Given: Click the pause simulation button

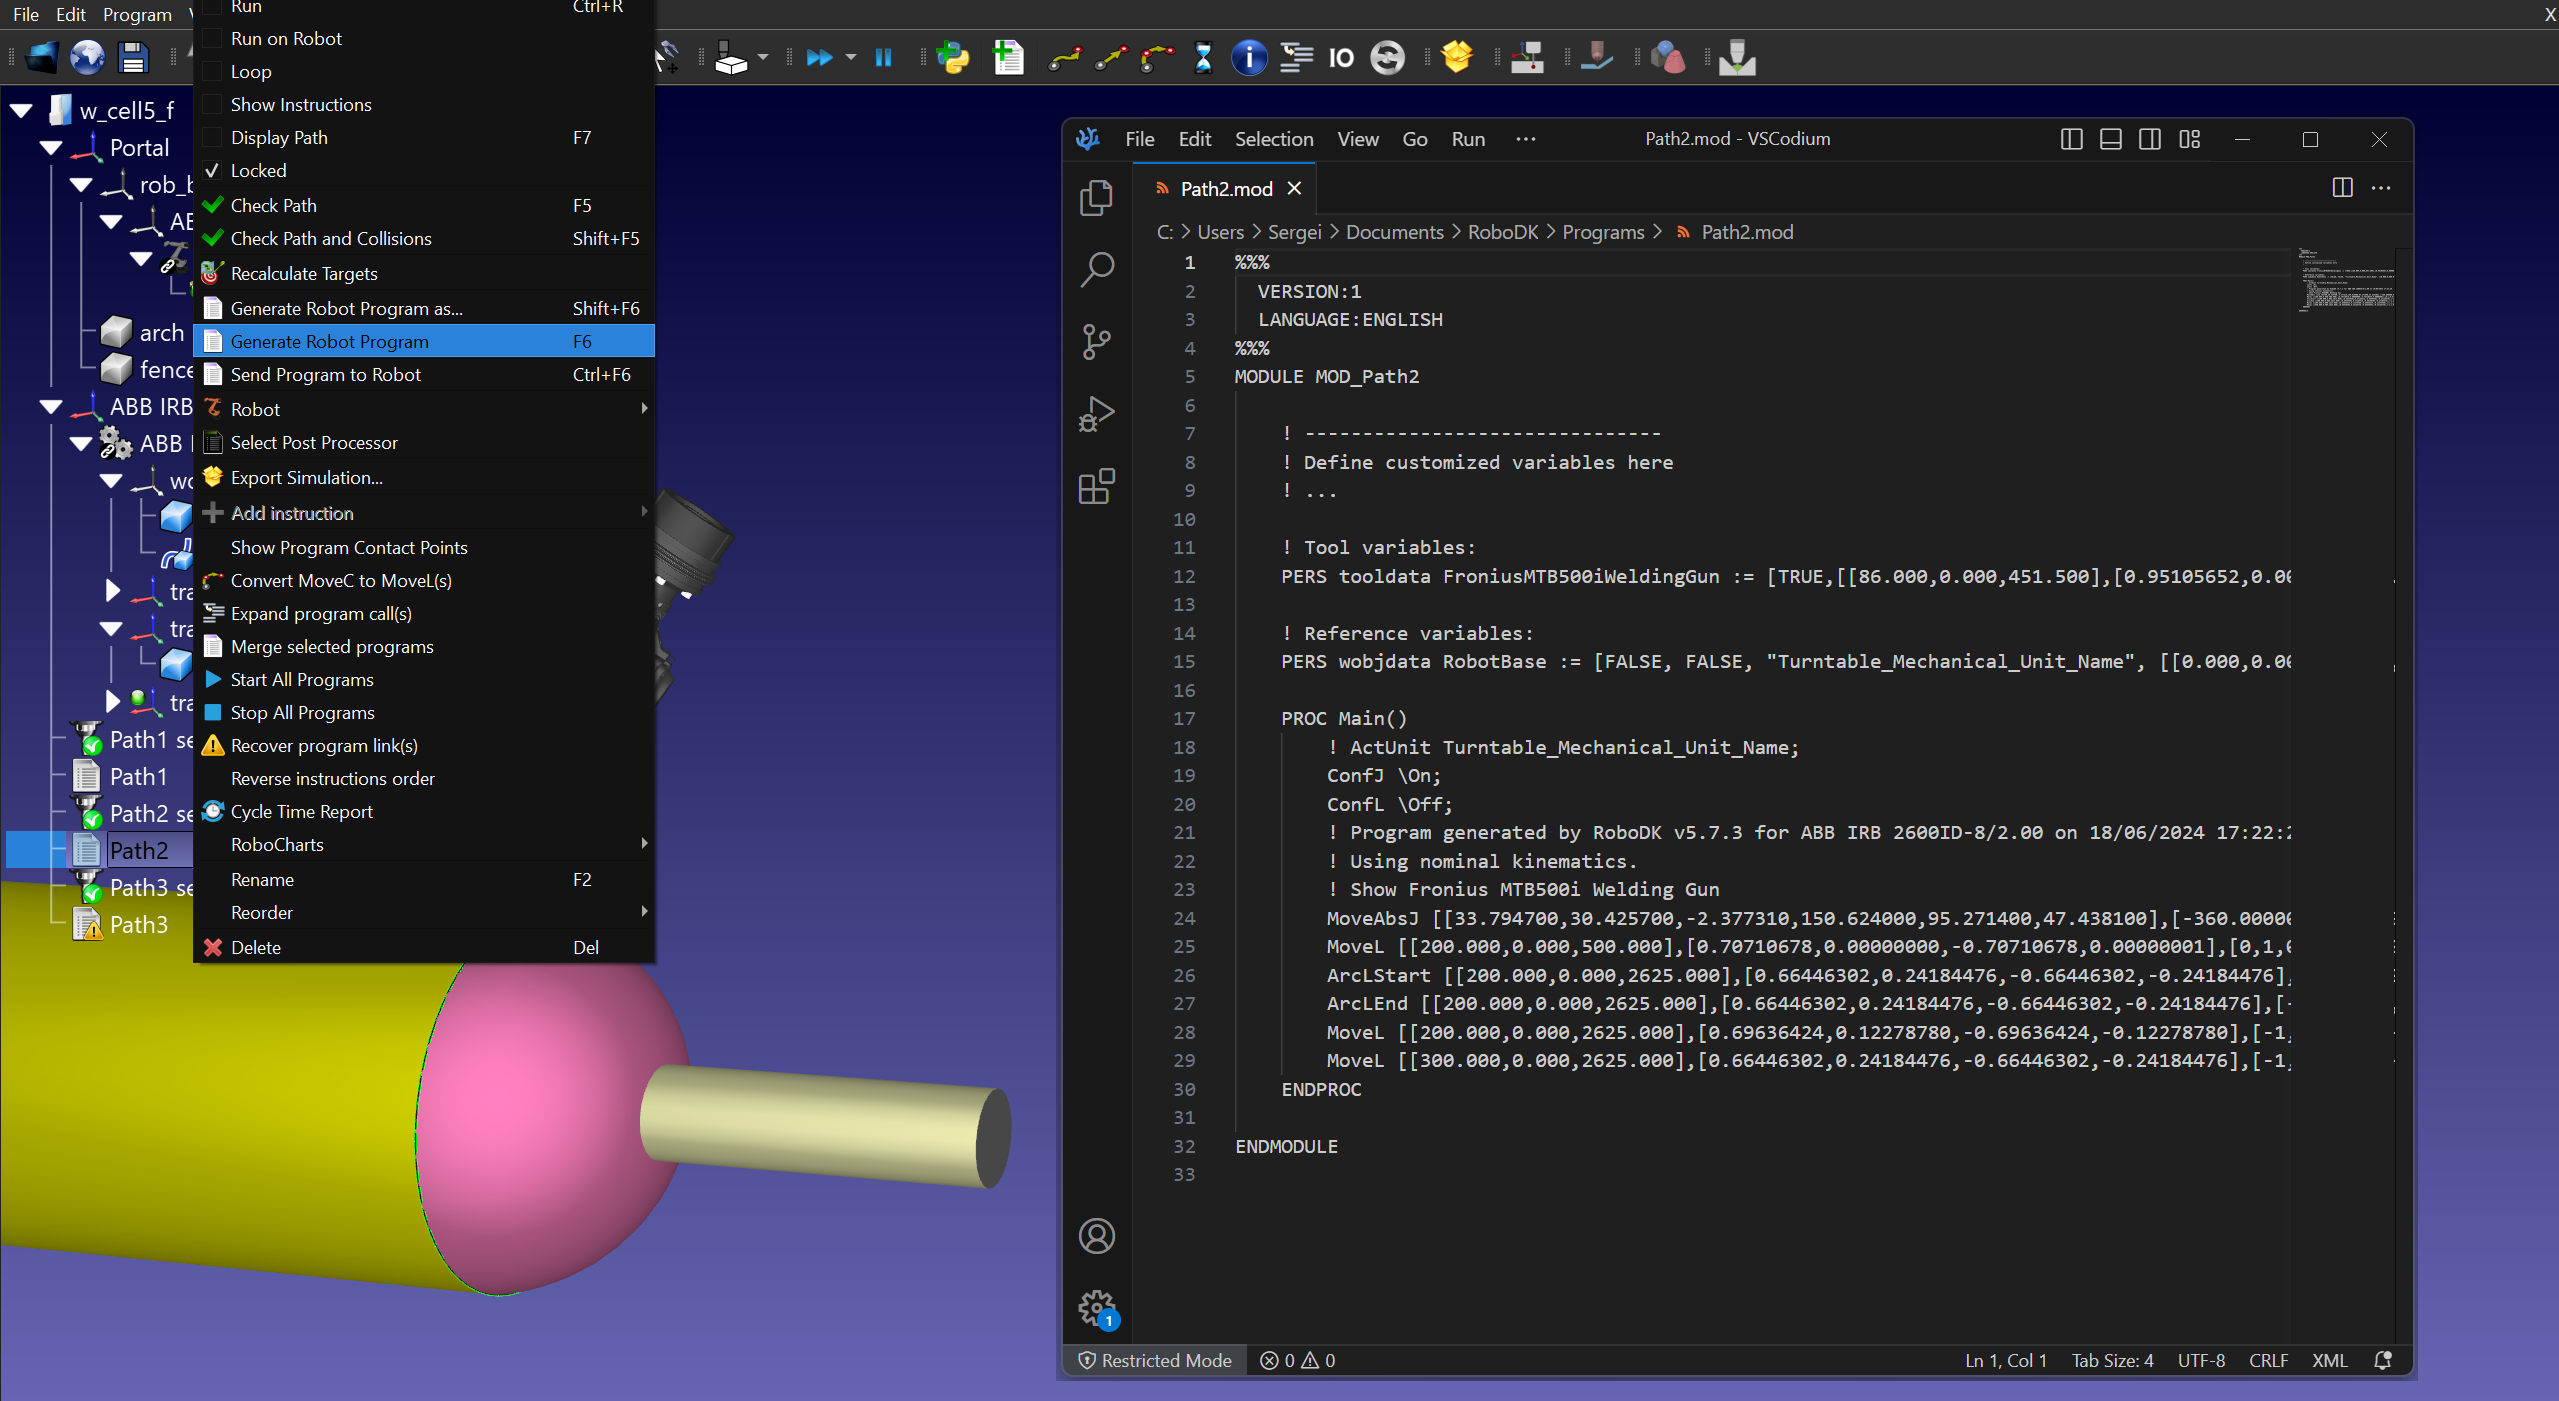Looking at the screenshot, I should coord(883,58).
